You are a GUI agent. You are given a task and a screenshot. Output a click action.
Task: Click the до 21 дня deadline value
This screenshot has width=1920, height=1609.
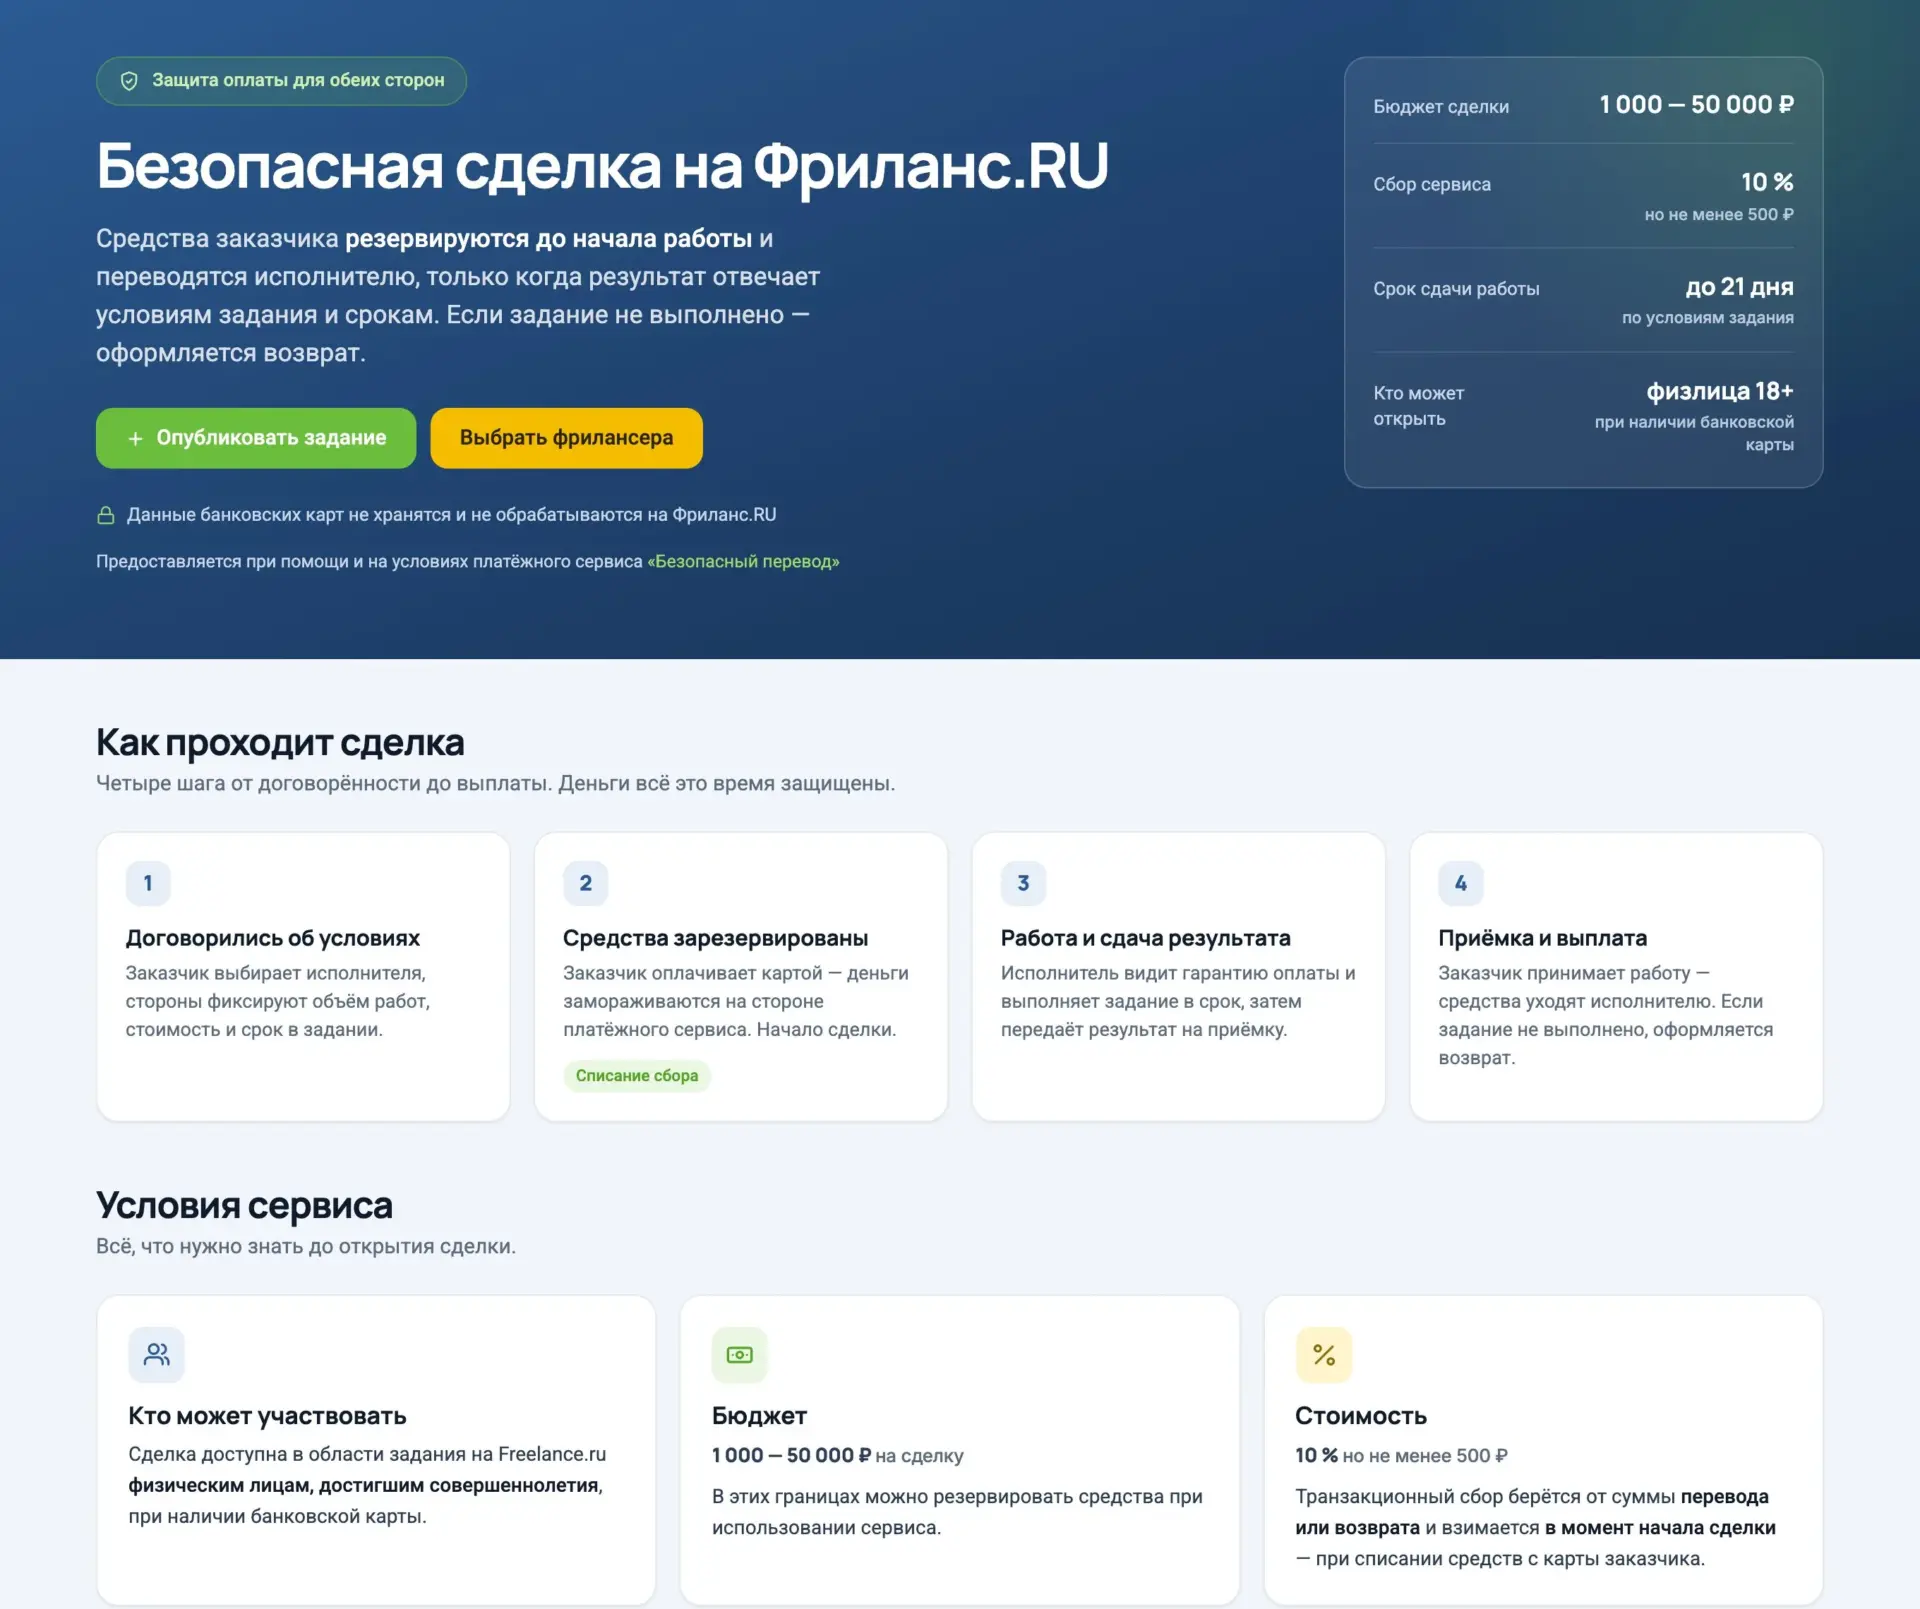point(1739,287)
